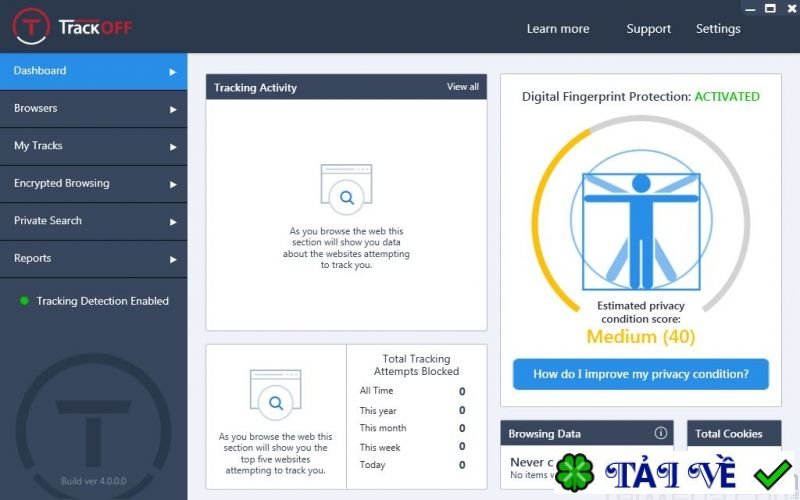Expand the Browsers arrow
The height and width of the screenshot is (500, 800).
coord(173,109)
